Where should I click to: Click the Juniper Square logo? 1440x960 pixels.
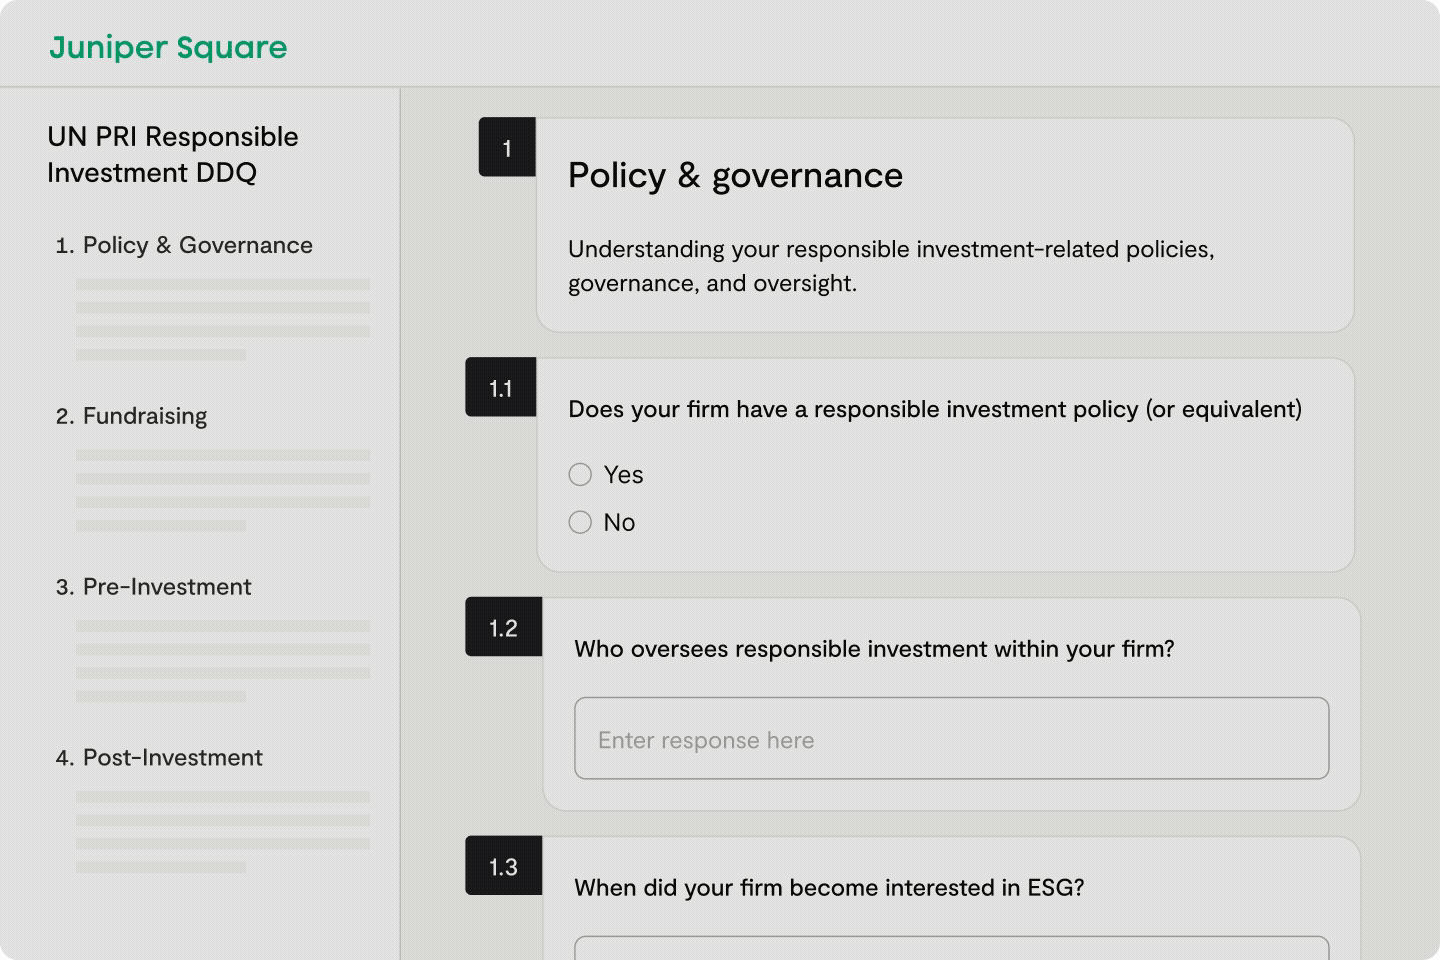(168, 47)
